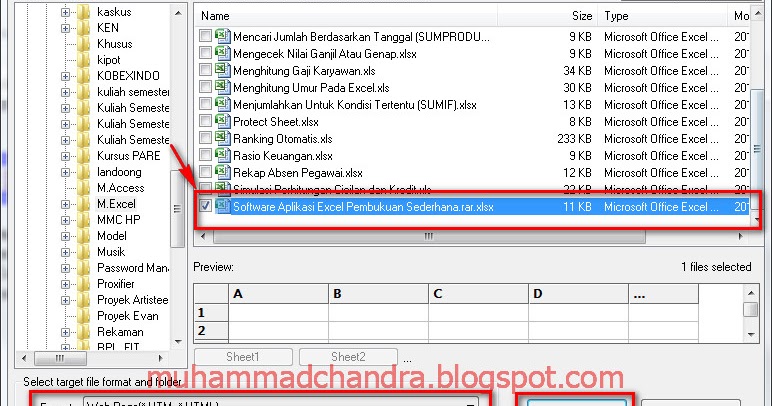Tick checkbox for Rasio Keuangan.xlsx
Image resolution: width=772 pixels, height=406 pixels.
205,156
